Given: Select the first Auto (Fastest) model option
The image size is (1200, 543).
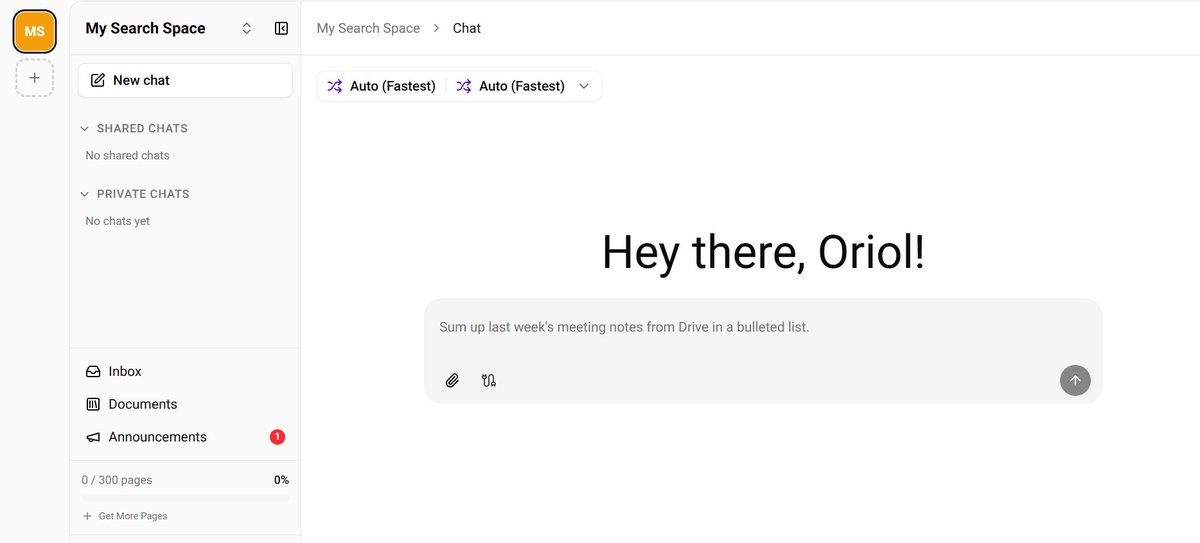Looking at the screenshot, I should pos(382,86).
